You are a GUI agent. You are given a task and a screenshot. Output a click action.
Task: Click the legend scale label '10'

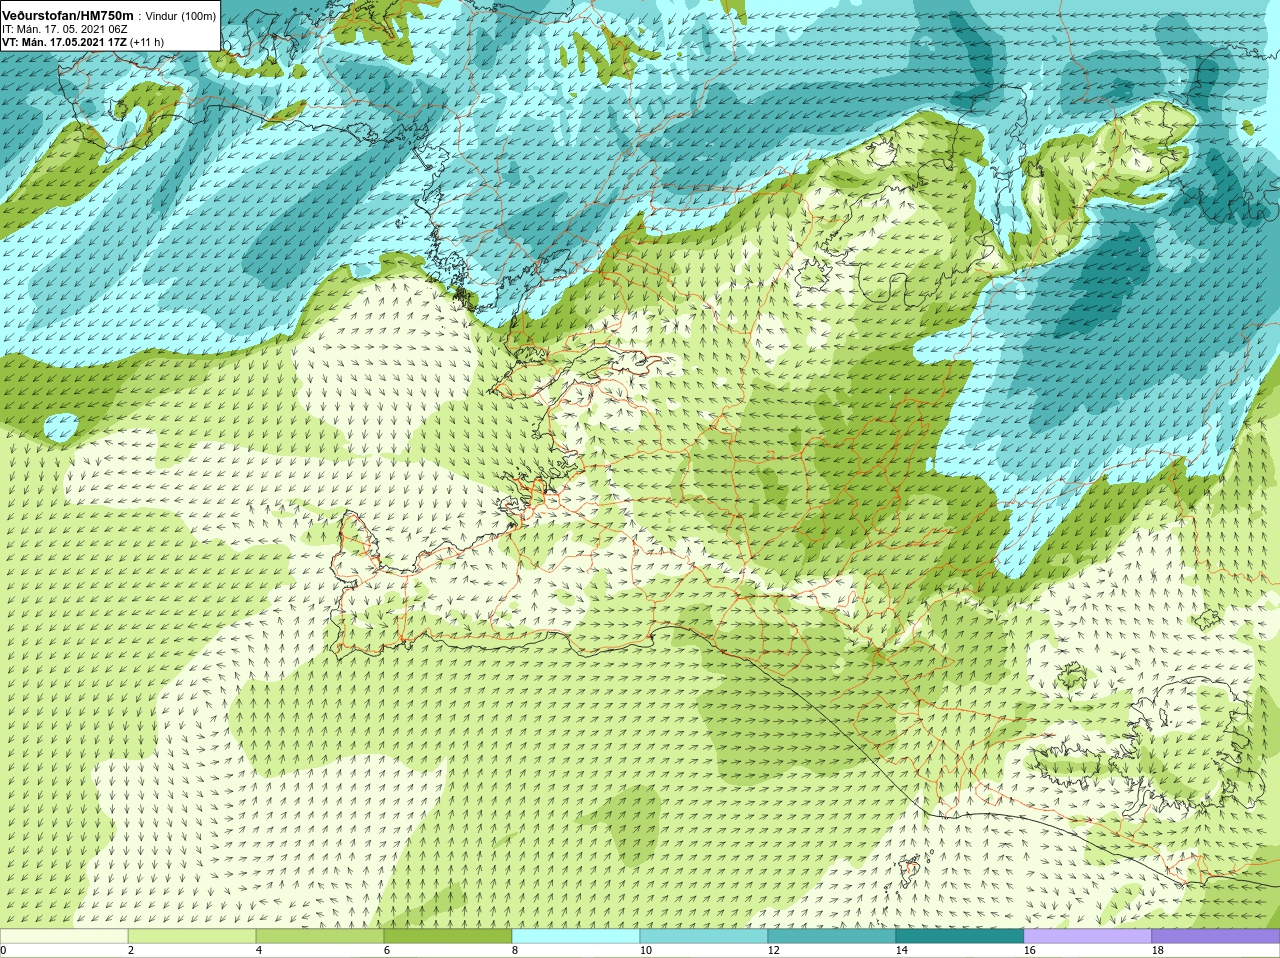(646, 950)
